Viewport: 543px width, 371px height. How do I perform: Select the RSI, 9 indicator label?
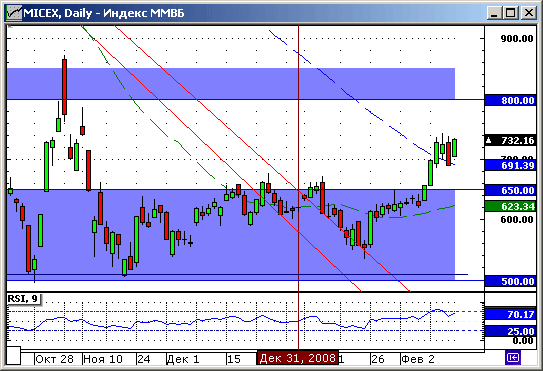coord(23,299)
